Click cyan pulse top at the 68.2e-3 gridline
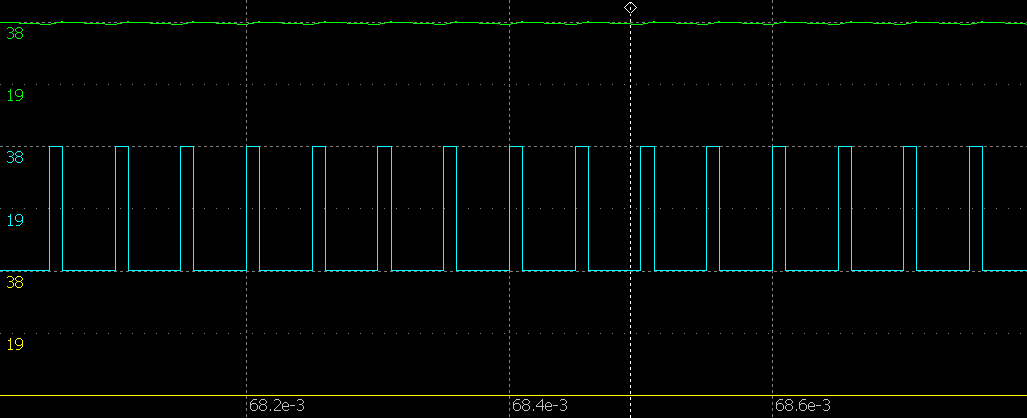Screen dimensions: 1027x418 253,147
